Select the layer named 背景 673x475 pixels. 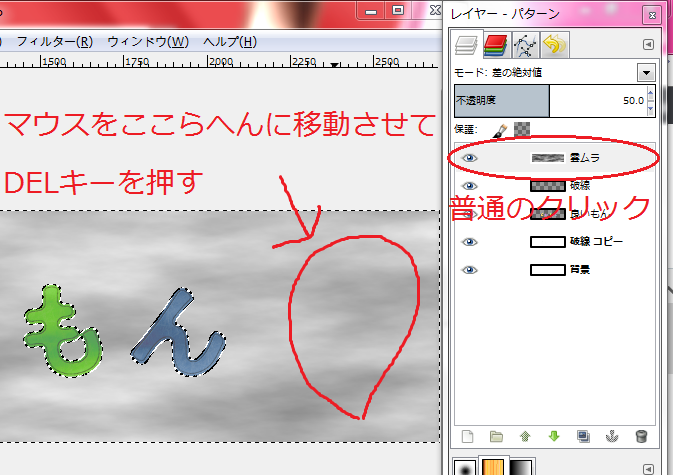(580, 270)
